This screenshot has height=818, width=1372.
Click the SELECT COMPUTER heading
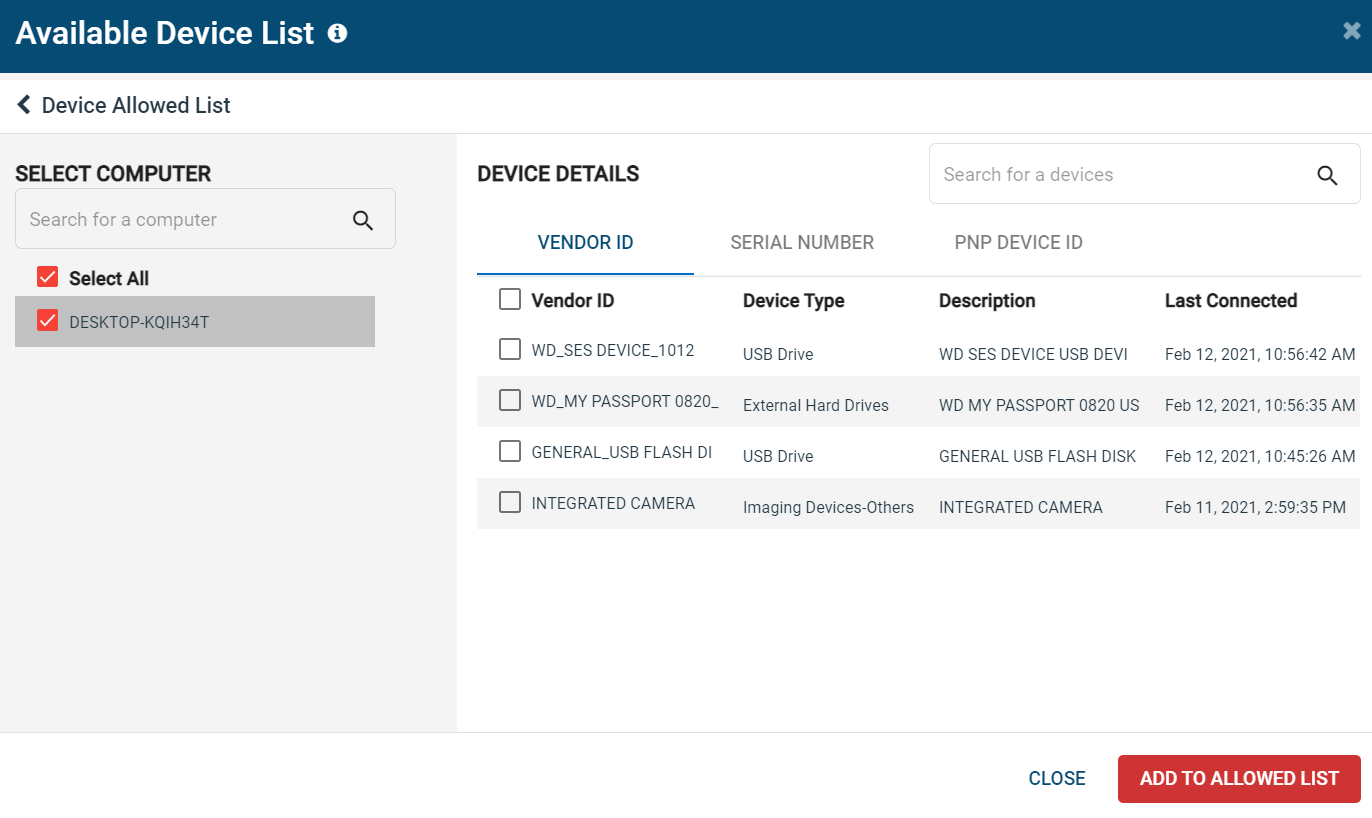coord(113,173)
